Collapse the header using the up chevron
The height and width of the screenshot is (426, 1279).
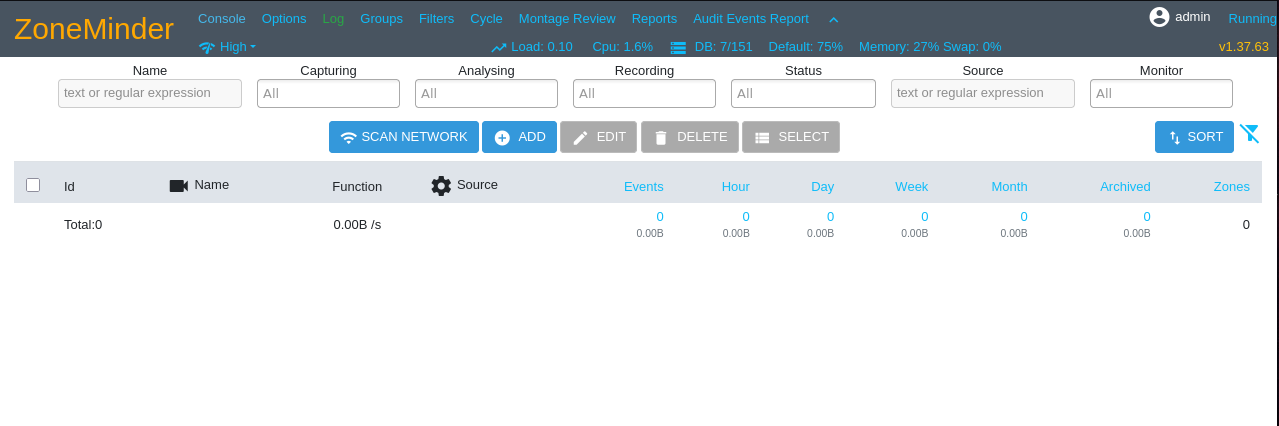[x=833, y=19]
